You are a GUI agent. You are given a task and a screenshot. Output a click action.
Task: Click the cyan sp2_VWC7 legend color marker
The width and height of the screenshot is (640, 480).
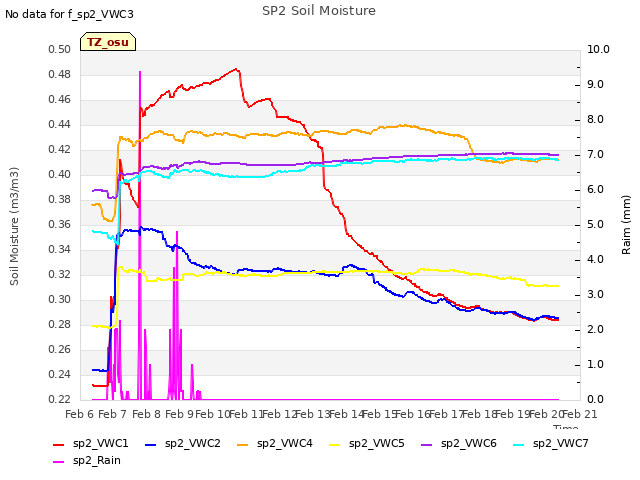519,444
